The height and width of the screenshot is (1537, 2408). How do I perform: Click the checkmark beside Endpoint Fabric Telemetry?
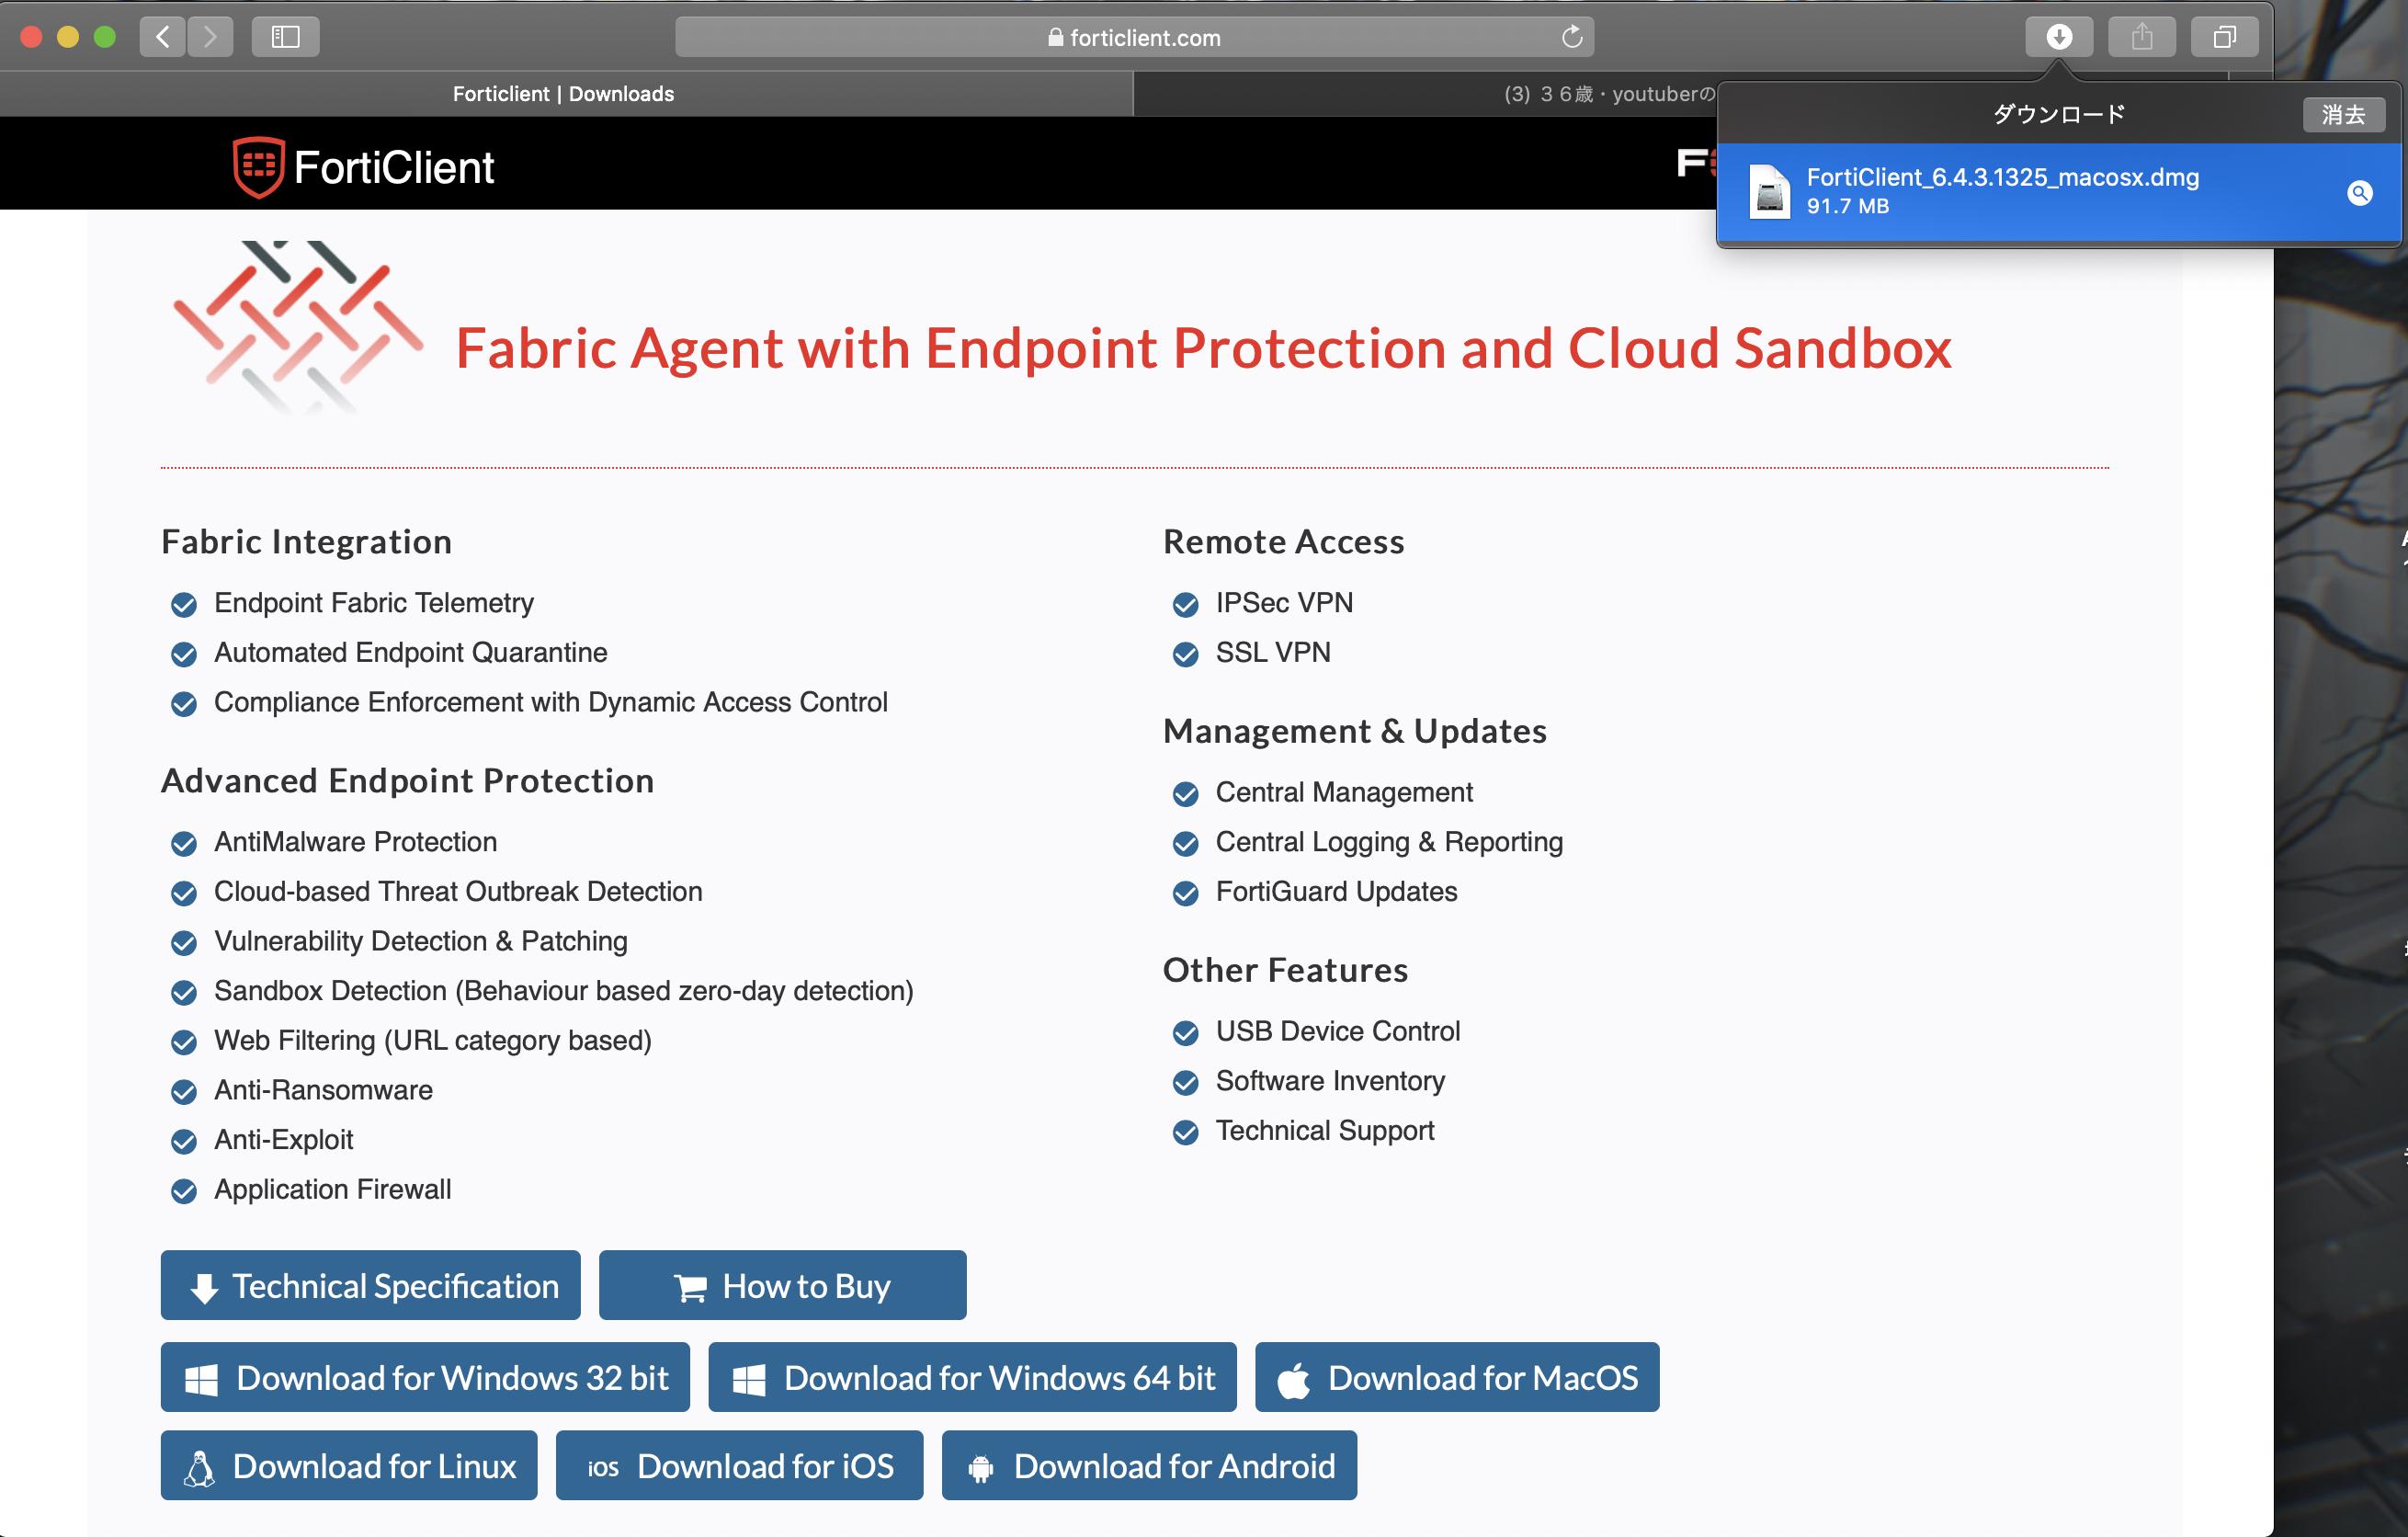(x=184, y=604)
